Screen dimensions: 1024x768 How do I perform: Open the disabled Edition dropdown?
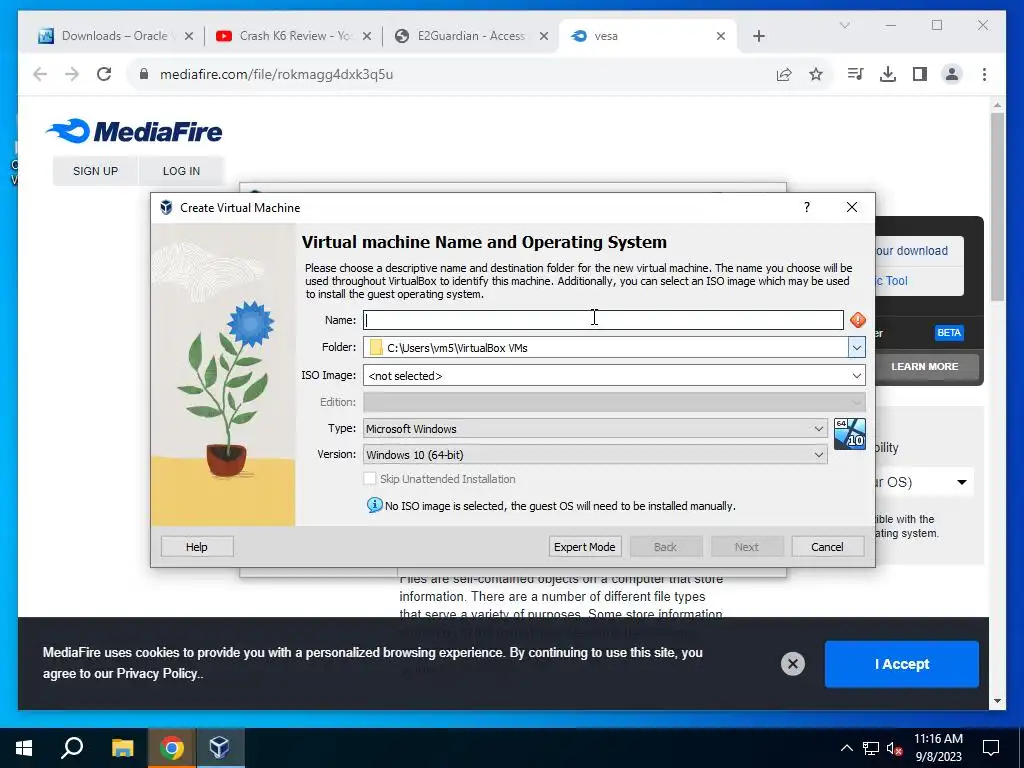point(615,402)
